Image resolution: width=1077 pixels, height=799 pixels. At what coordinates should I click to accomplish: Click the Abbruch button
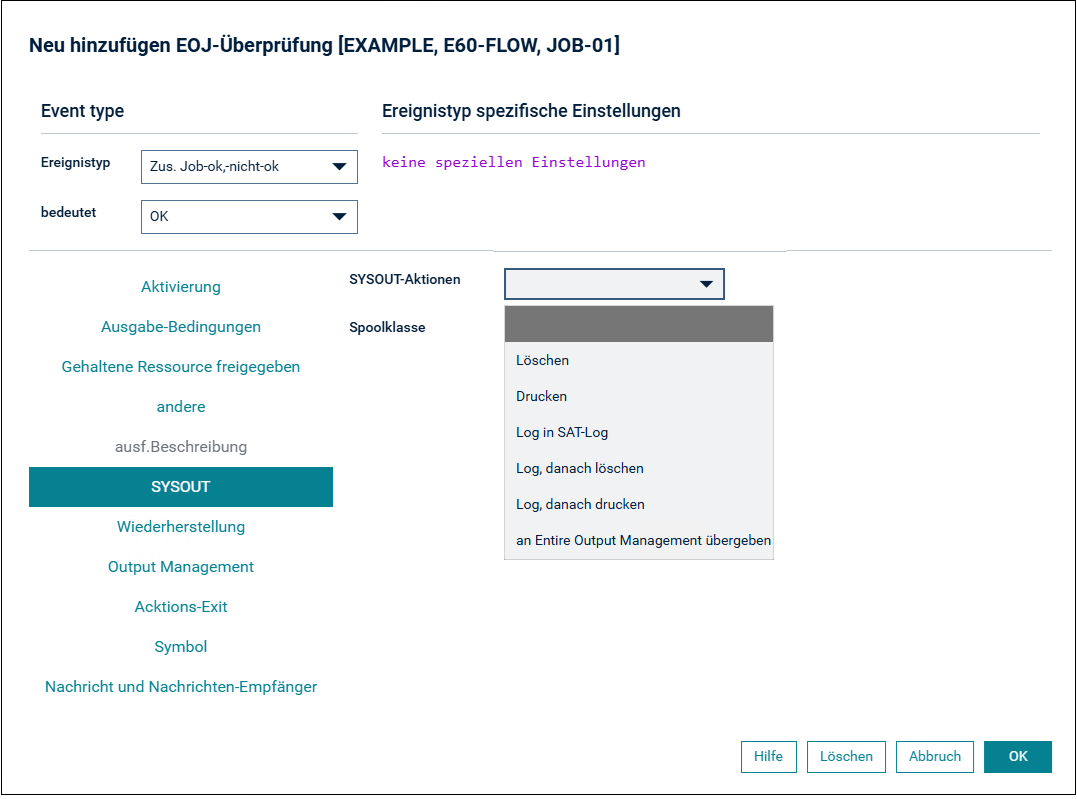(934, 756)
